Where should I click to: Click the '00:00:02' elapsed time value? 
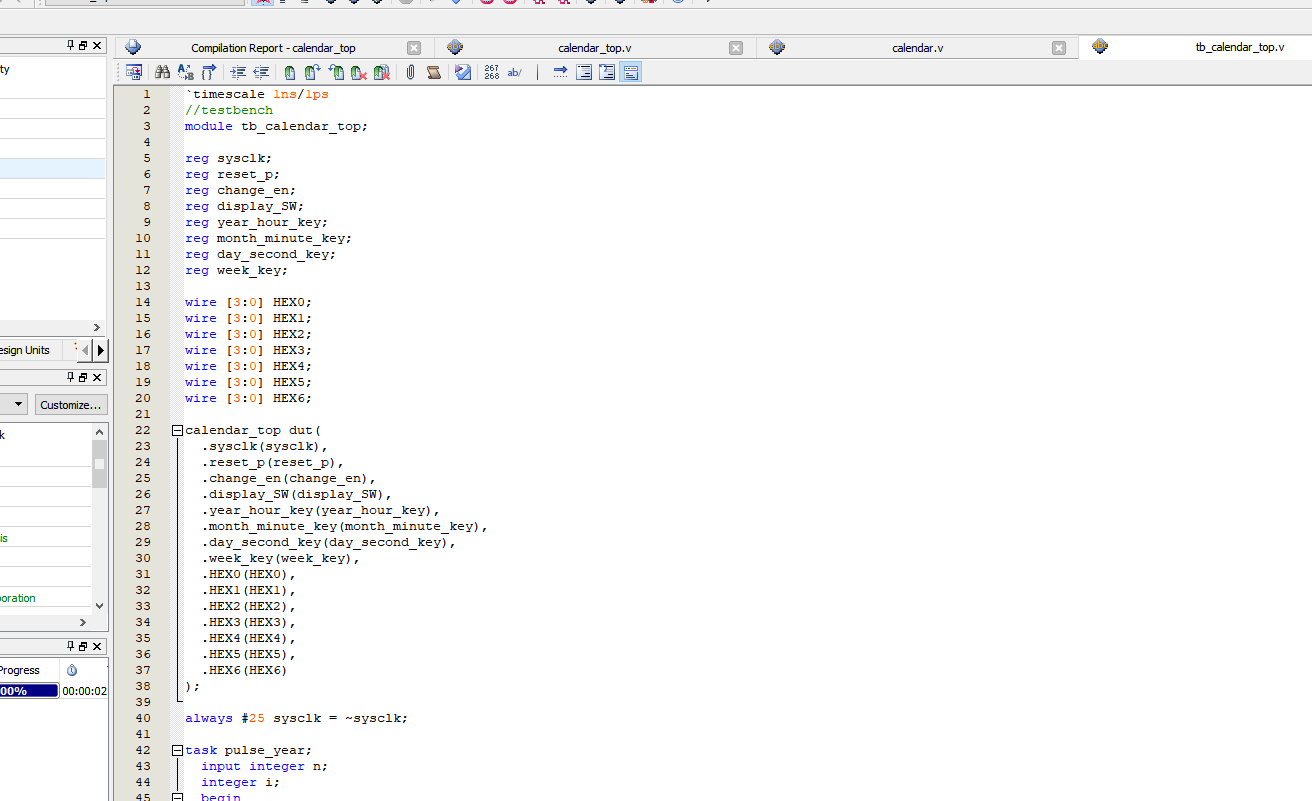click(84, 691)
